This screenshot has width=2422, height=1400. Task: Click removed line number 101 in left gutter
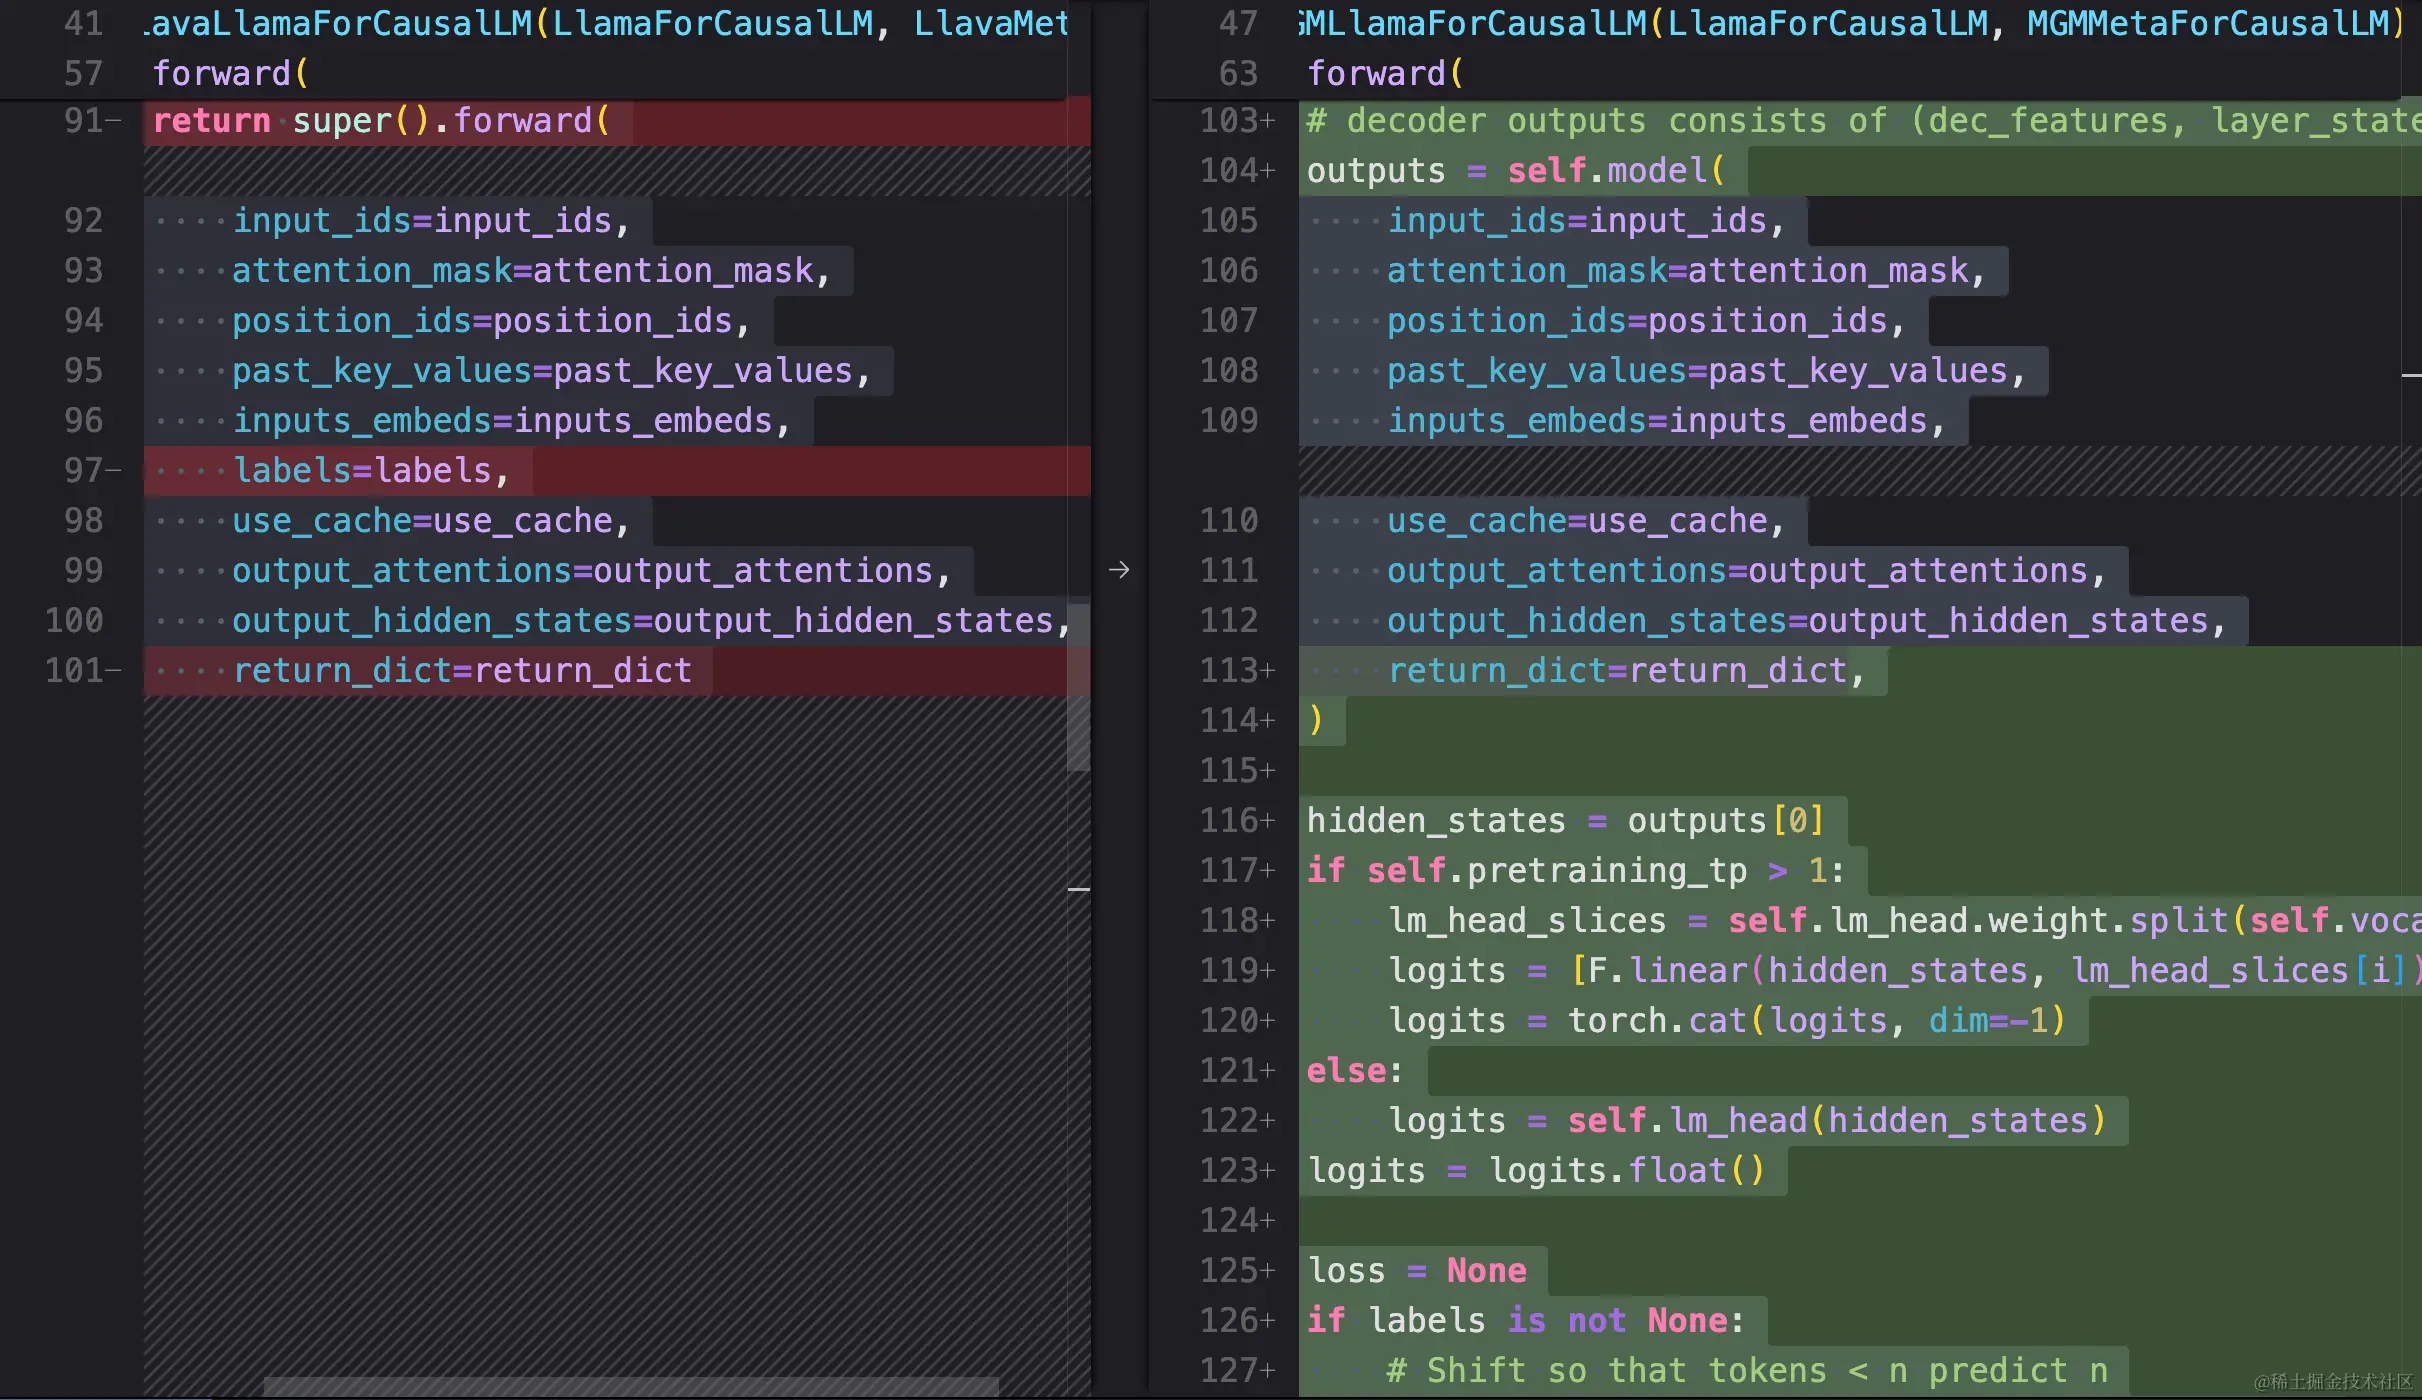tap(74, 670)
